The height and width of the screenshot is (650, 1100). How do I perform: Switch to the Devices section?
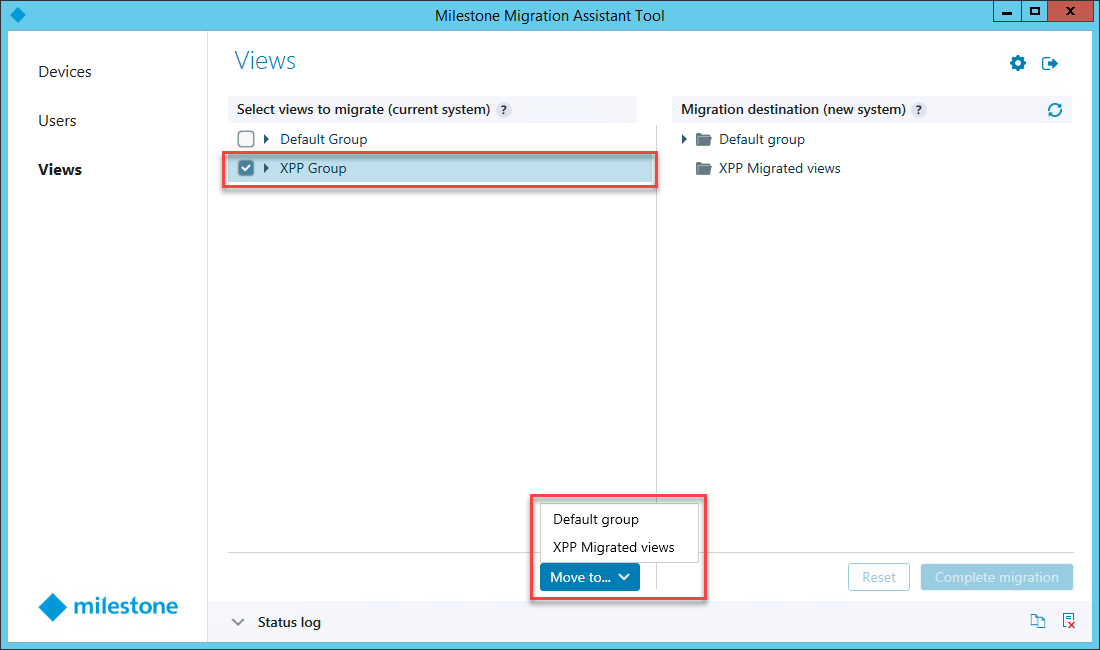click(x=65, y=72)
